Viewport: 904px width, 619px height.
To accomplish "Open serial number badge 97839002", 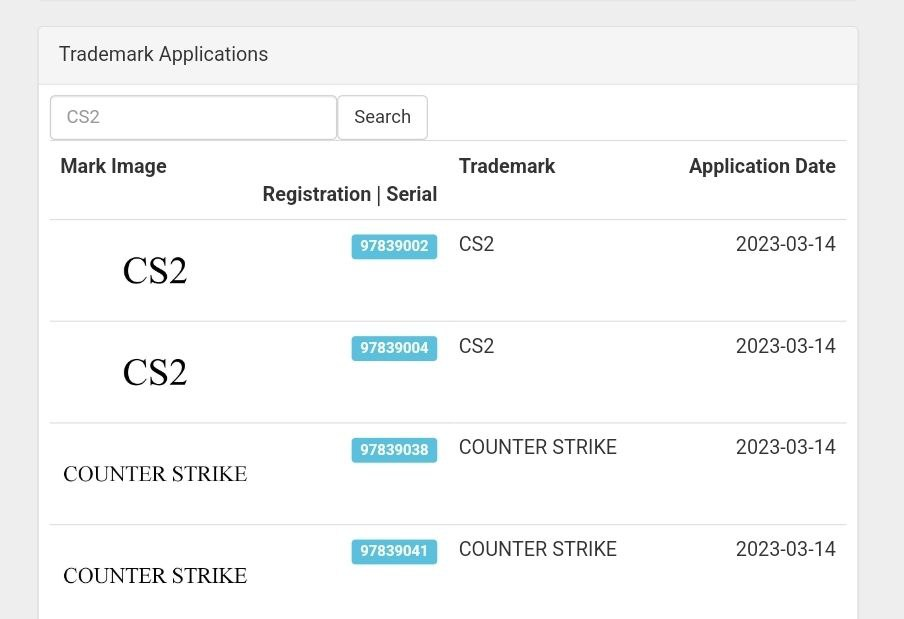I will click(x=394, y=246).
